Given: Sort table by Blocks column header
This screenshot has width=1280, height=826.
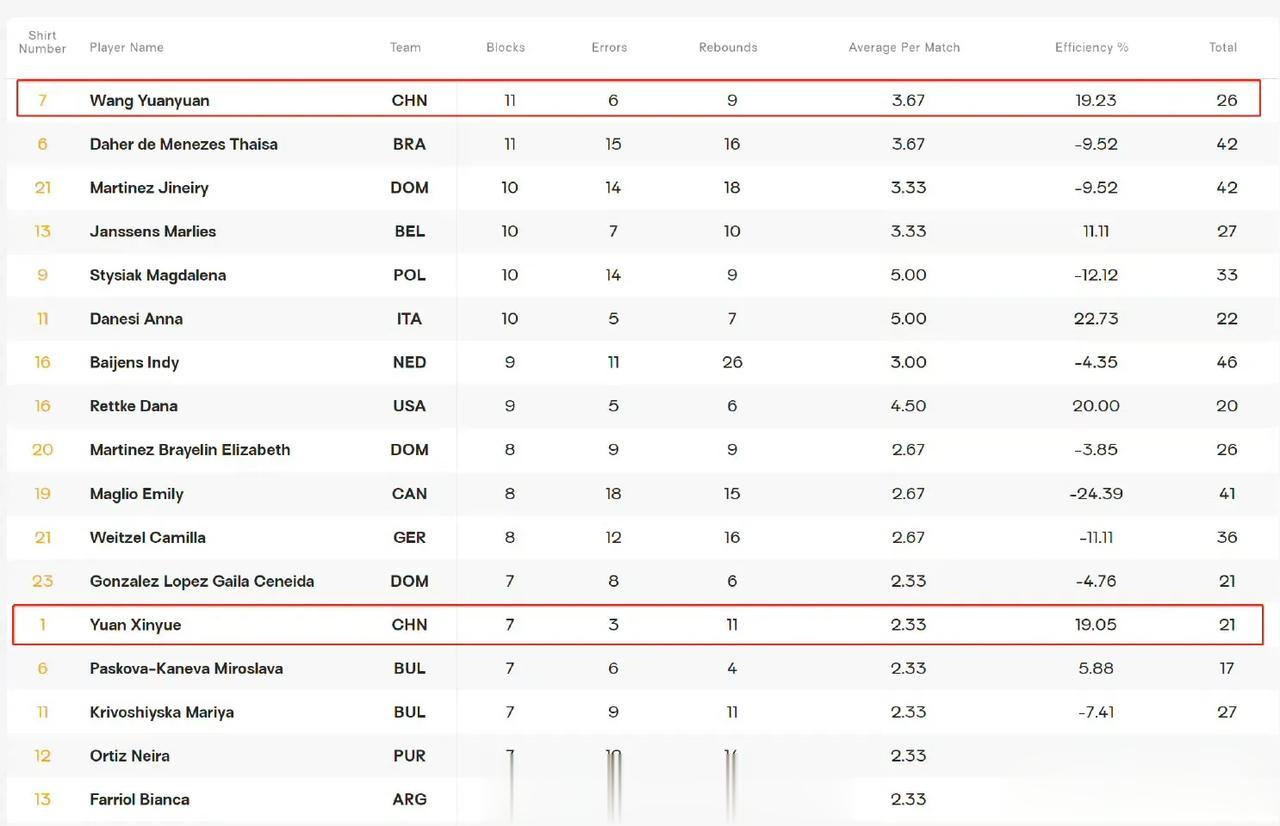Looking at the screenshot, I should point(505,47).
